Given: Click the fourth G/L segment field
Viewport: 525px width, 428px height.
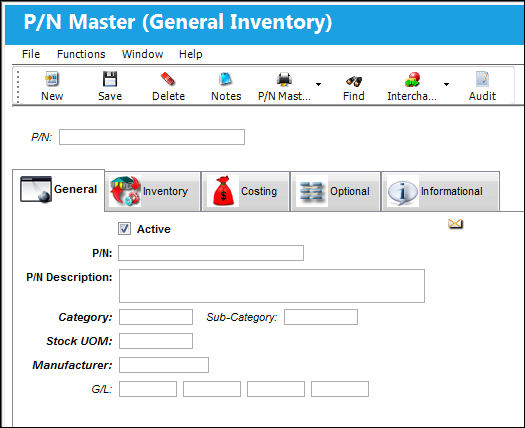Looking at the screenshot, I should click(340, 389).
